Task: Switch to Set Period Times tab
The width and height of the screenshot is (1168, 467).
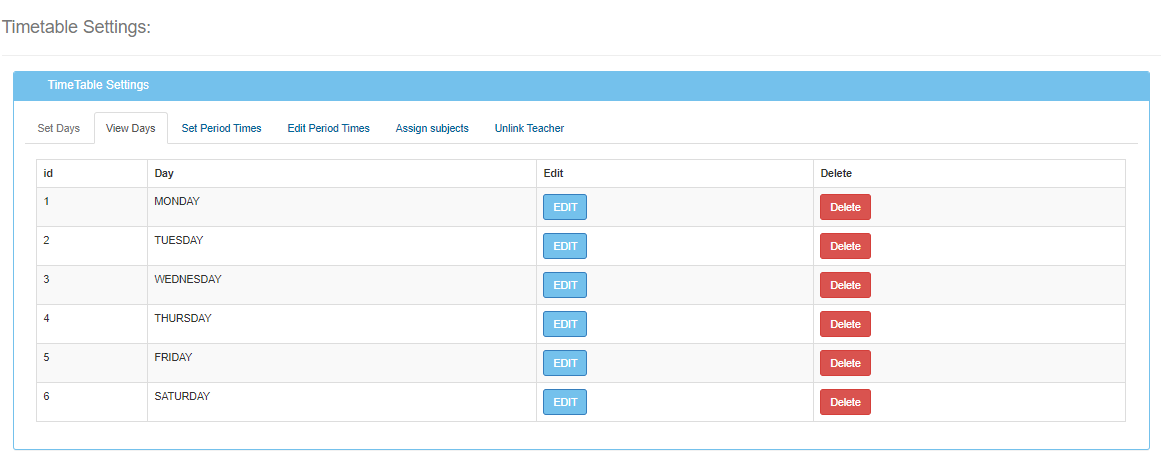Action: 221,128
